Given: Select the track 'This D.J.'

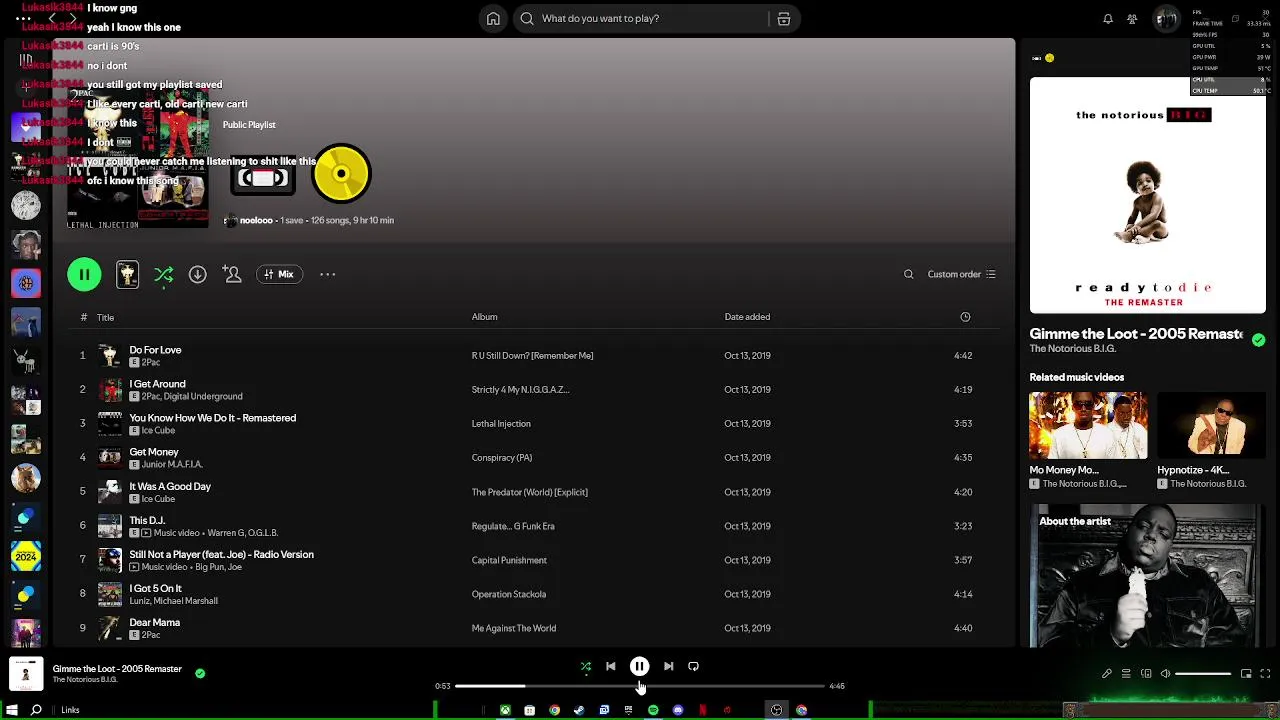Looking at the screenshot, I should 147,520.
